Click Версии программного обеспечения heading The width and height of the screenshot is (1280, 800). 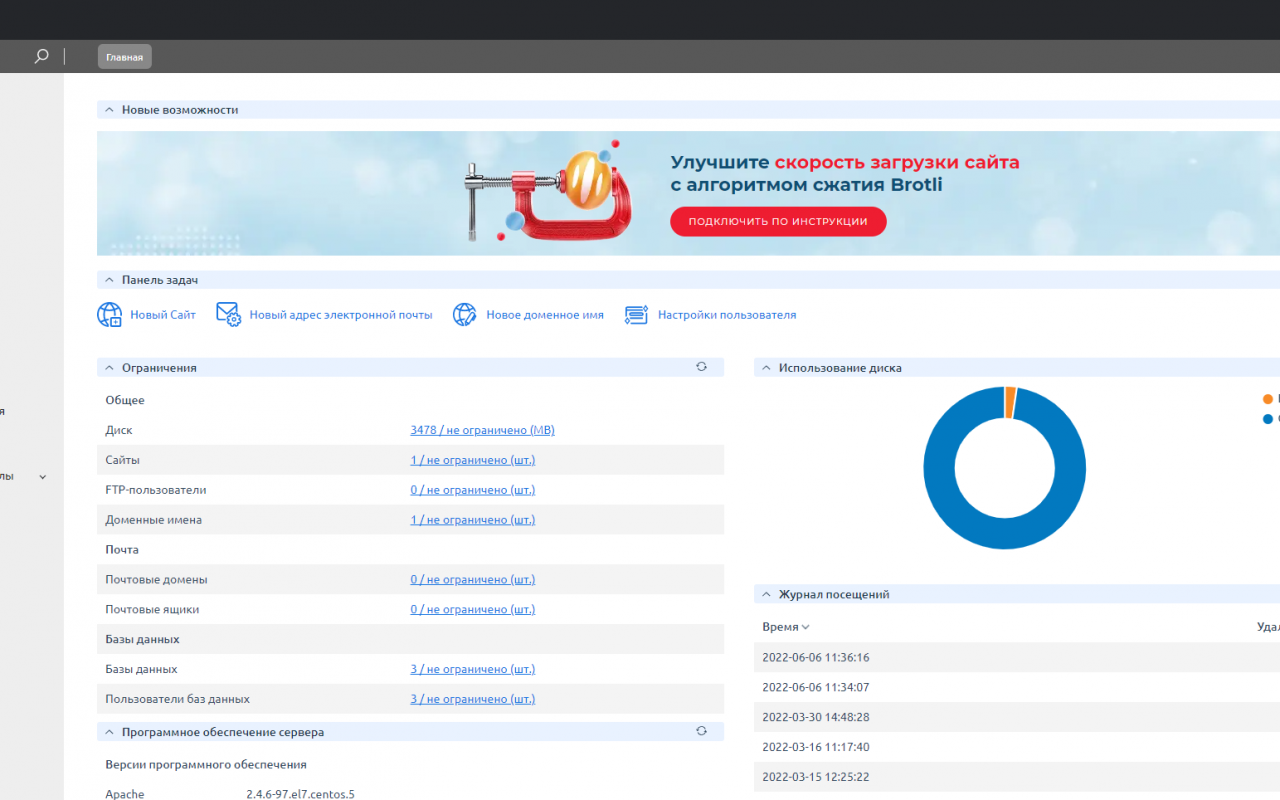206,764
